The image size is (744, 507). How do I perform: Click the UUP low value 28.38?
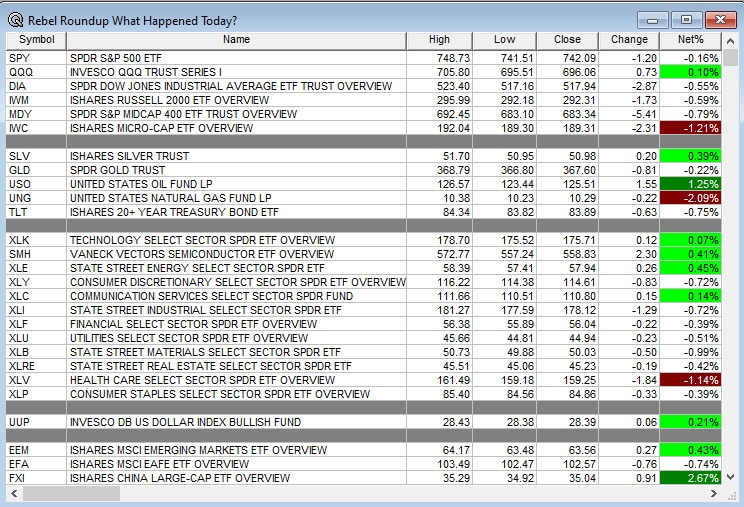coord(520,422)
